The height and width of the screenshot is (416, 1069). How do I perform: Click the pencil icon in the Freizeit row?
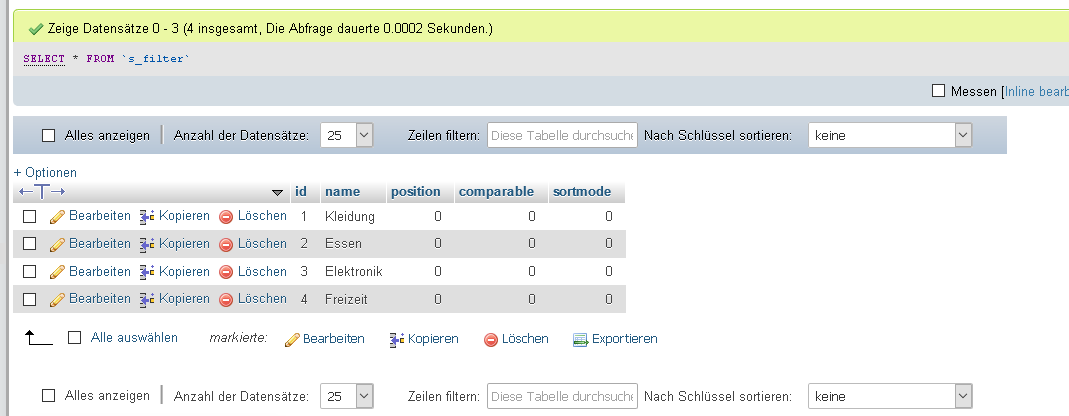tap(57, 299)
